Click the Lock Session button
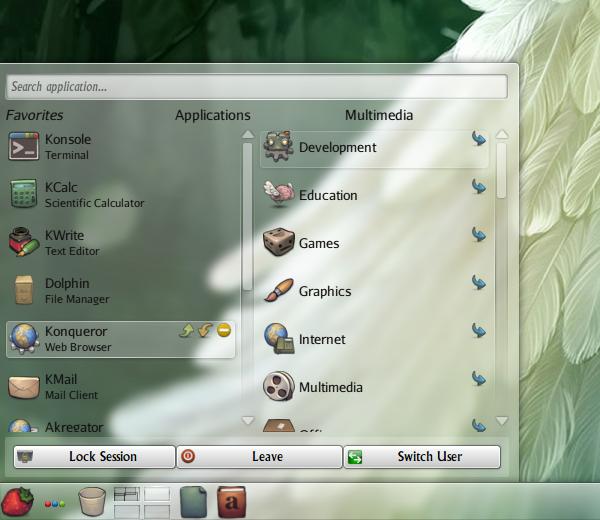The width and height of the screenshot is (600, 520). (x=94, y=456)
